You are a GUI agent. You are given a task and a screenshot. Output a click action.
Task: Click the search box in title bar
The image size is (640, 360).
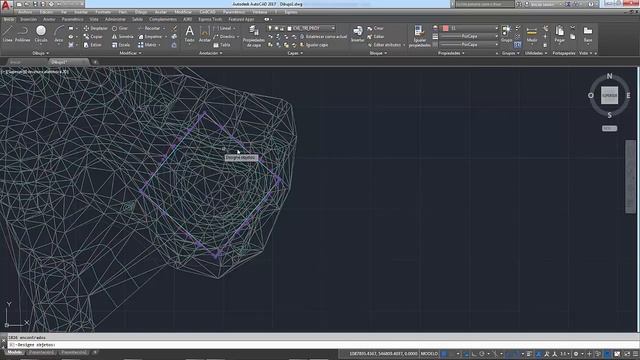coord(484,4)
